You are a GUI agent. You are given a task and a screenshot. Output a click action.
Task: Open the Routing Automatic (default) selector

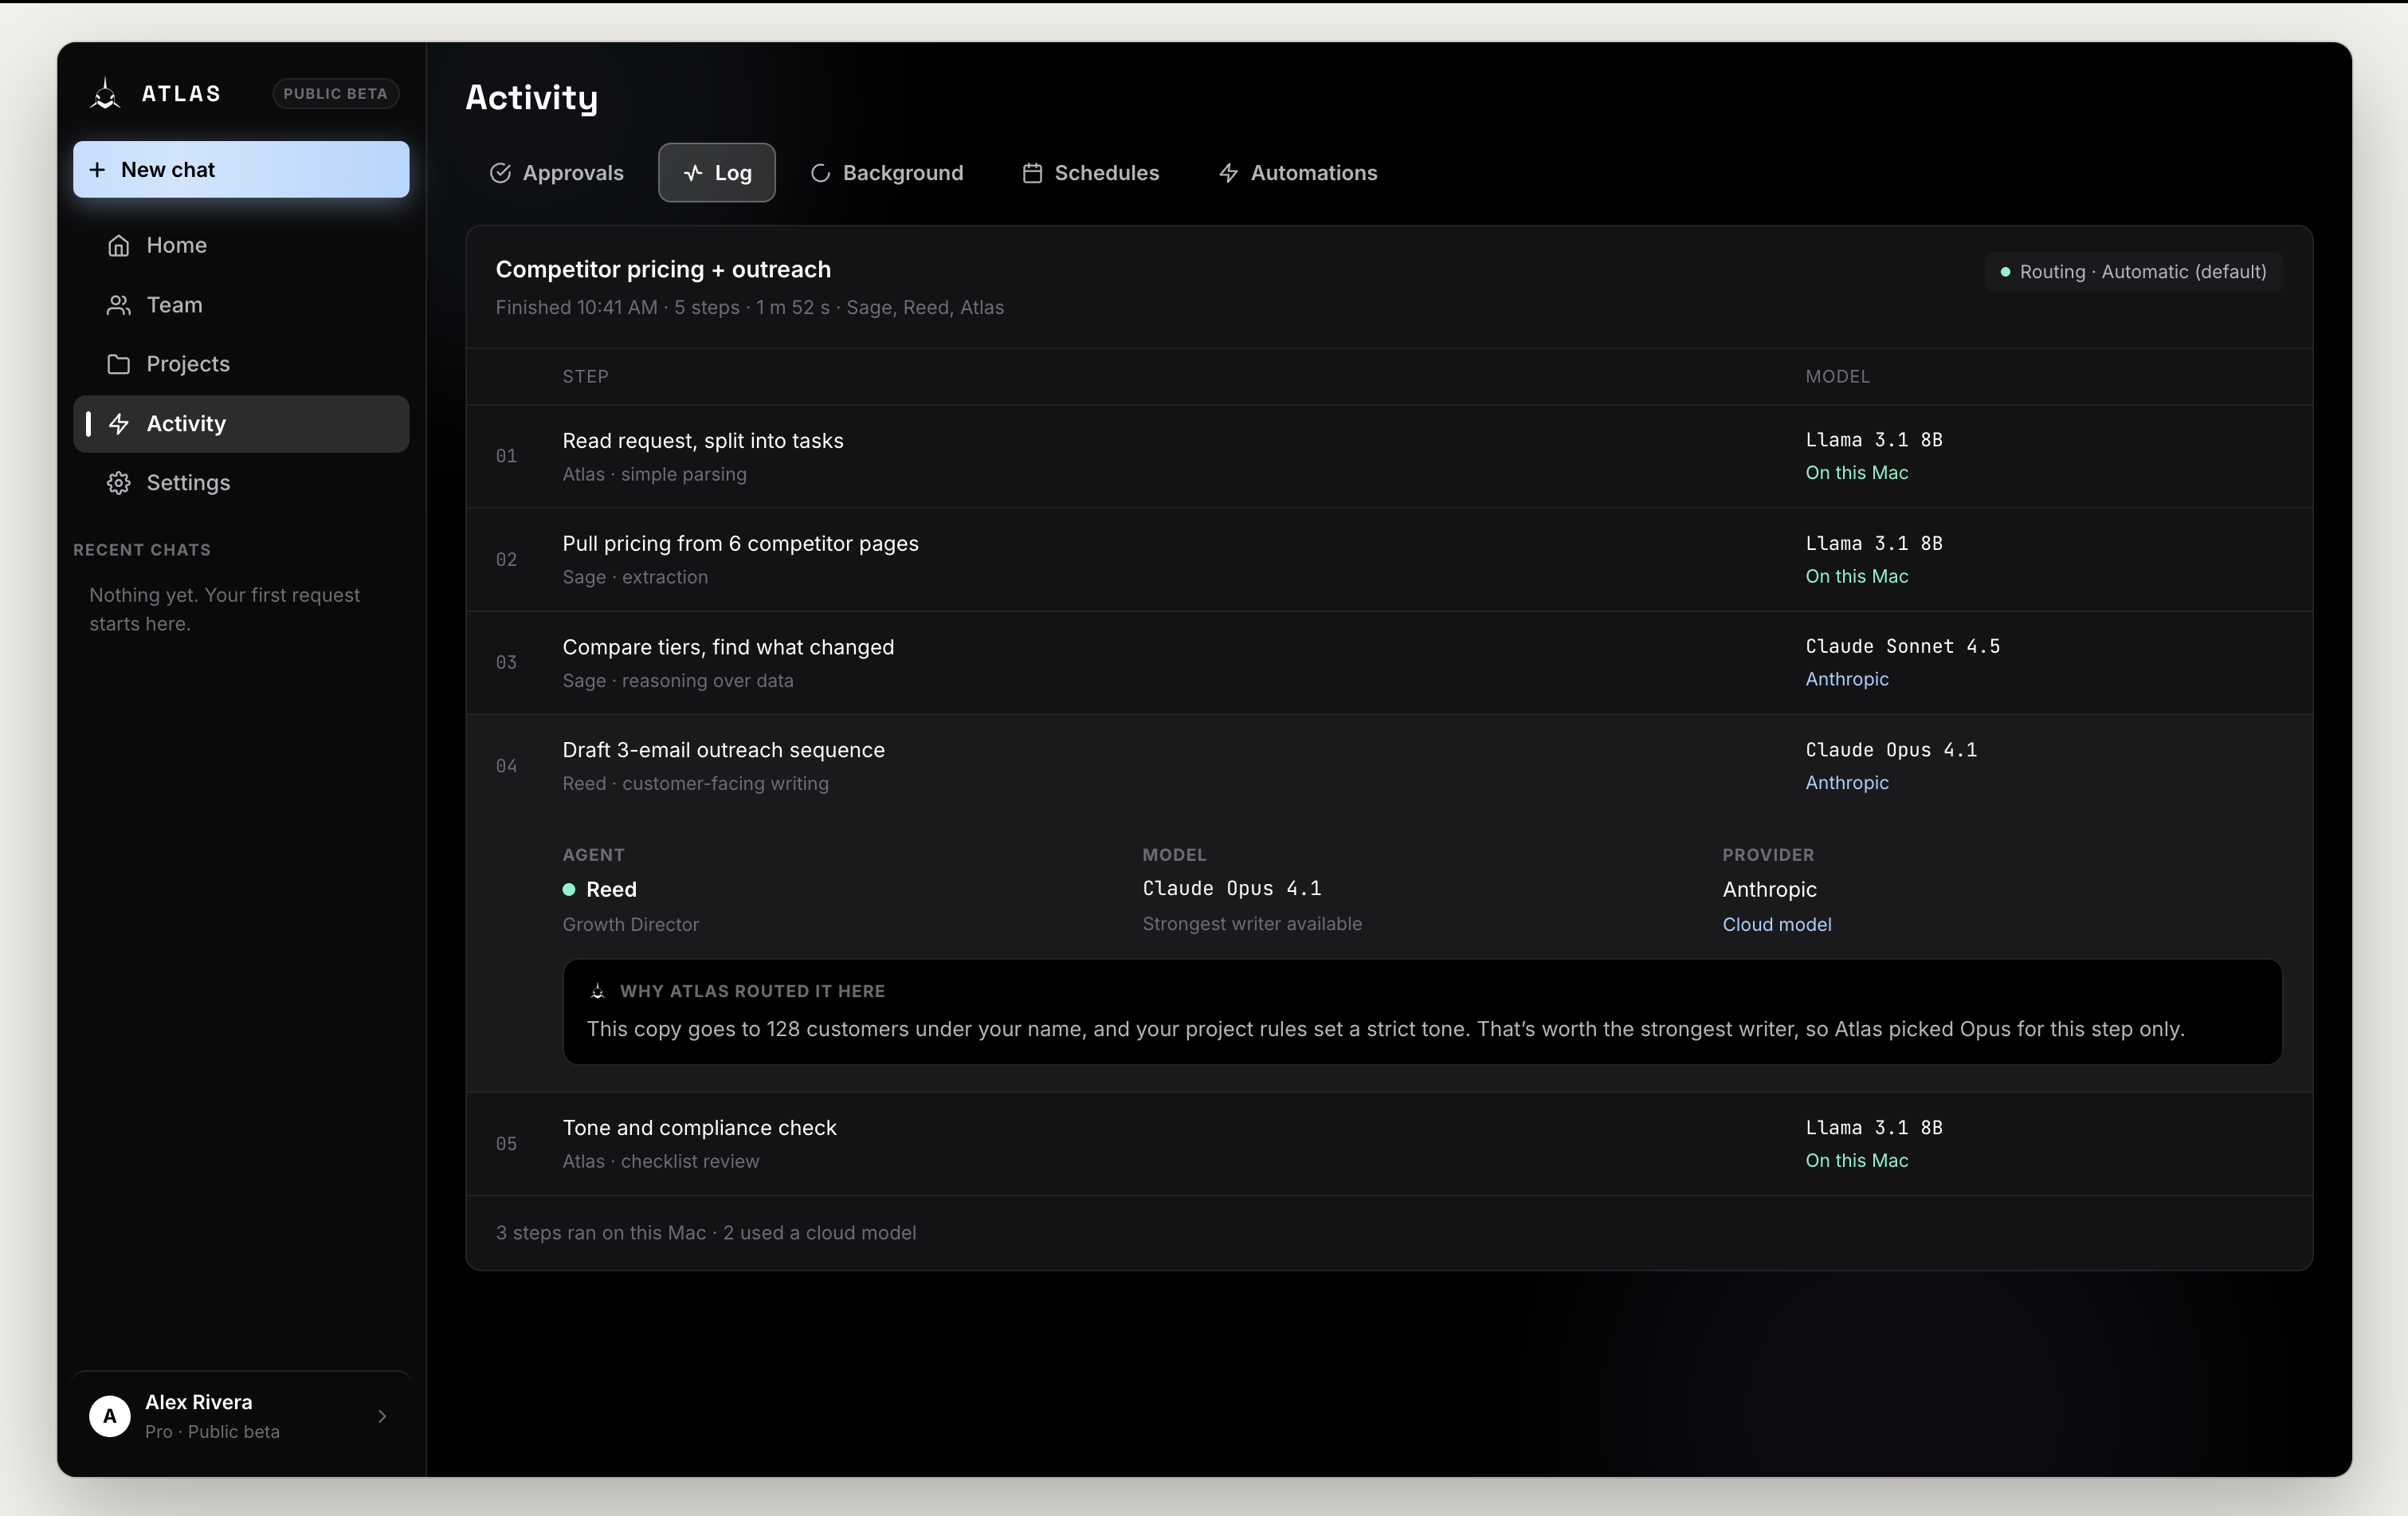2133,272
